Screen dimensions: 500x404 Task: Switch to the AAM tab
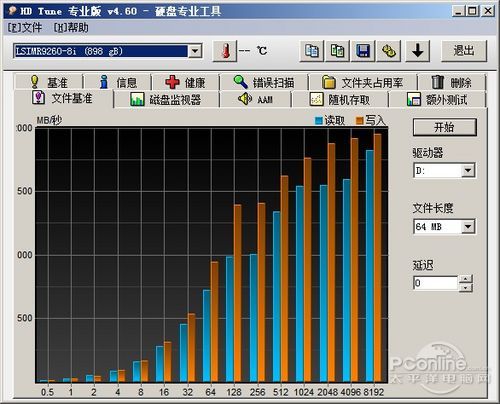coord(255,100)
